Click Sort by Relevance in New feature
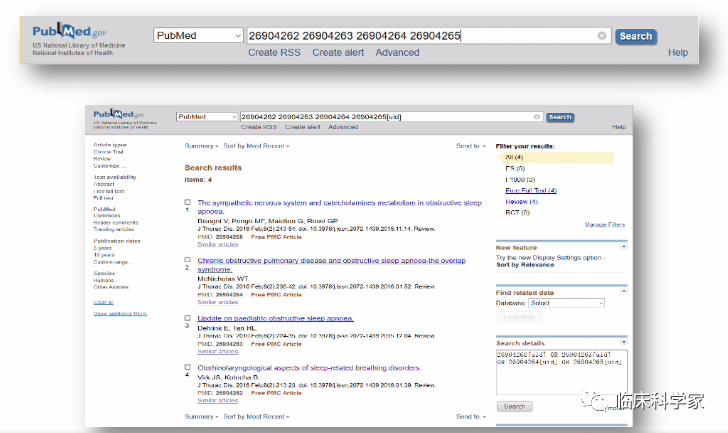The height and width of the screenshot is (433, 728). (x=525, y=265)
